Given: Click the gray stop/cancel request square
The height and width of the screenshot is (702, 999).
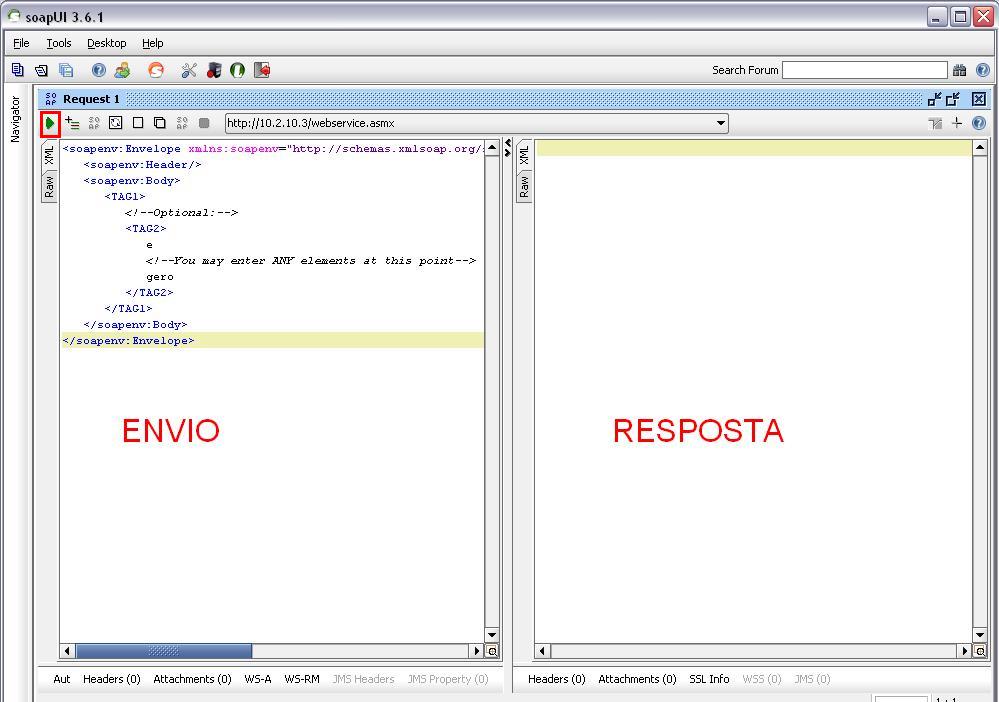Looking at the screenshot, I should point(204,123).
